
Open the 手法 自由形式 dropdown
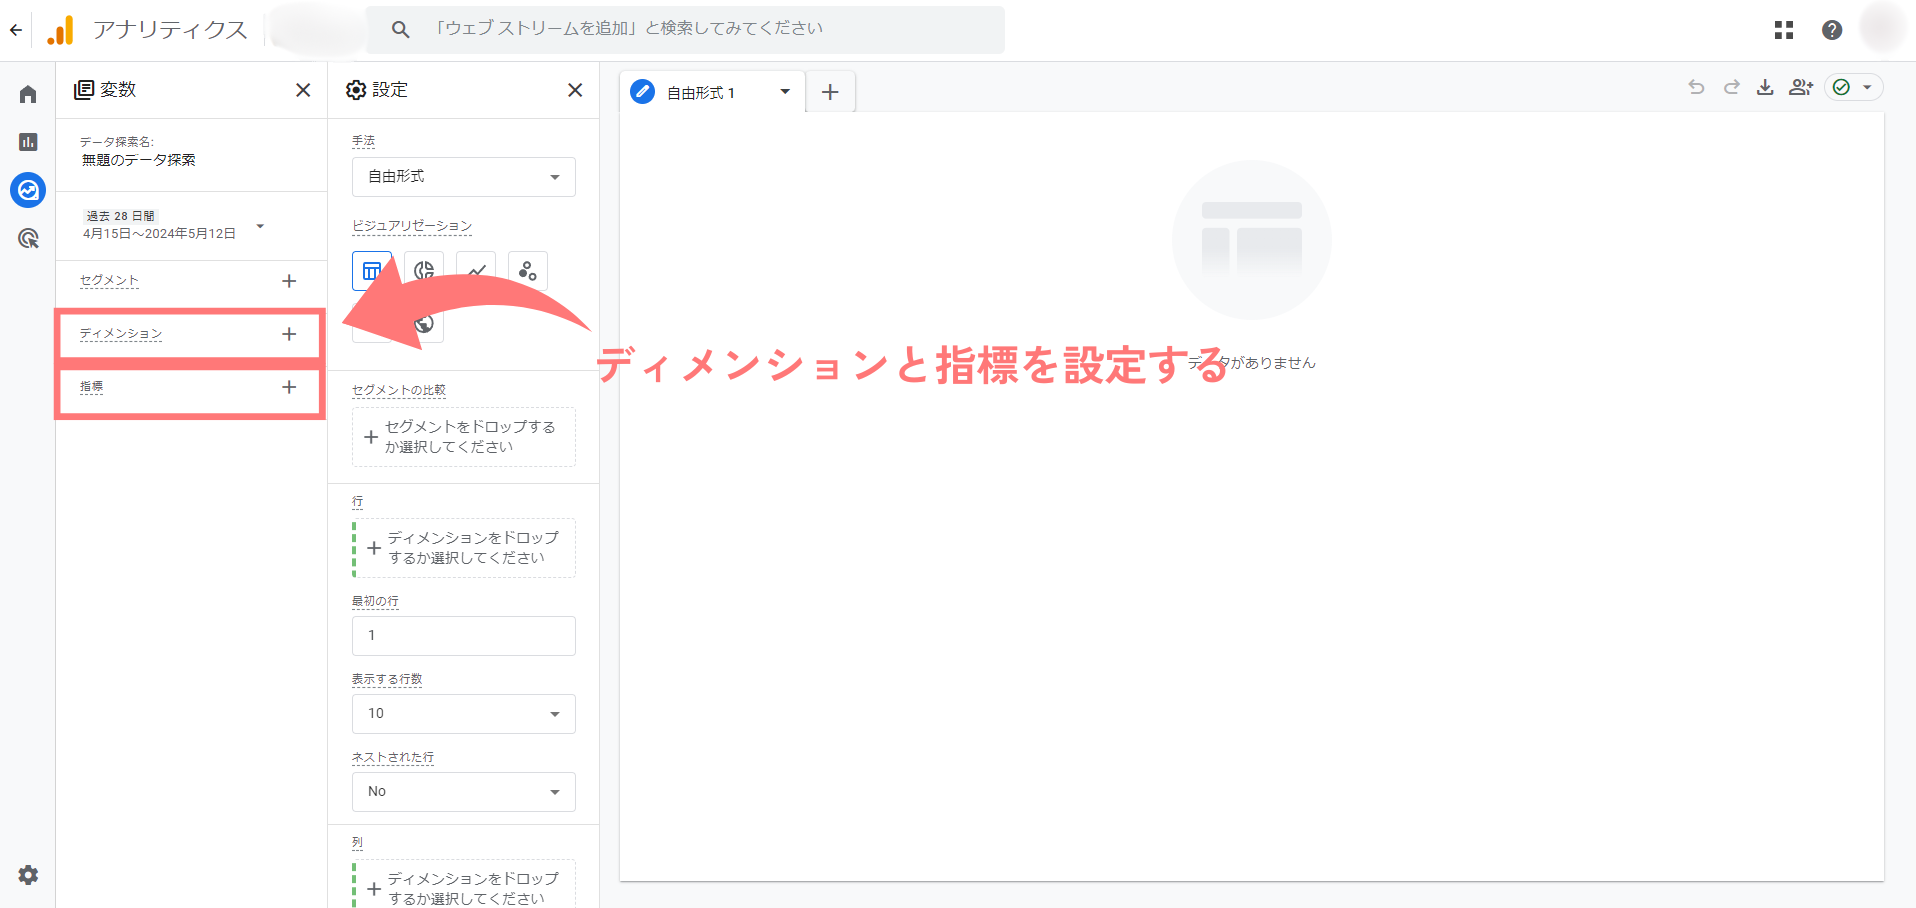pyautogui.click(x=464, y=177)
